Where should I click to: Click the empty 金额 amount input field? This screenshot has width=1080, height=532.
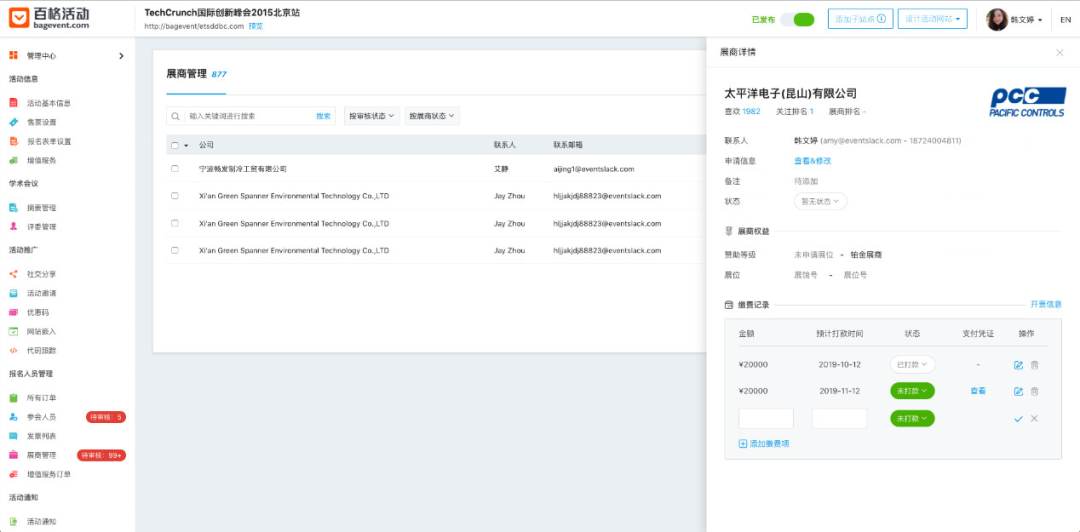[x=766, y=418]
